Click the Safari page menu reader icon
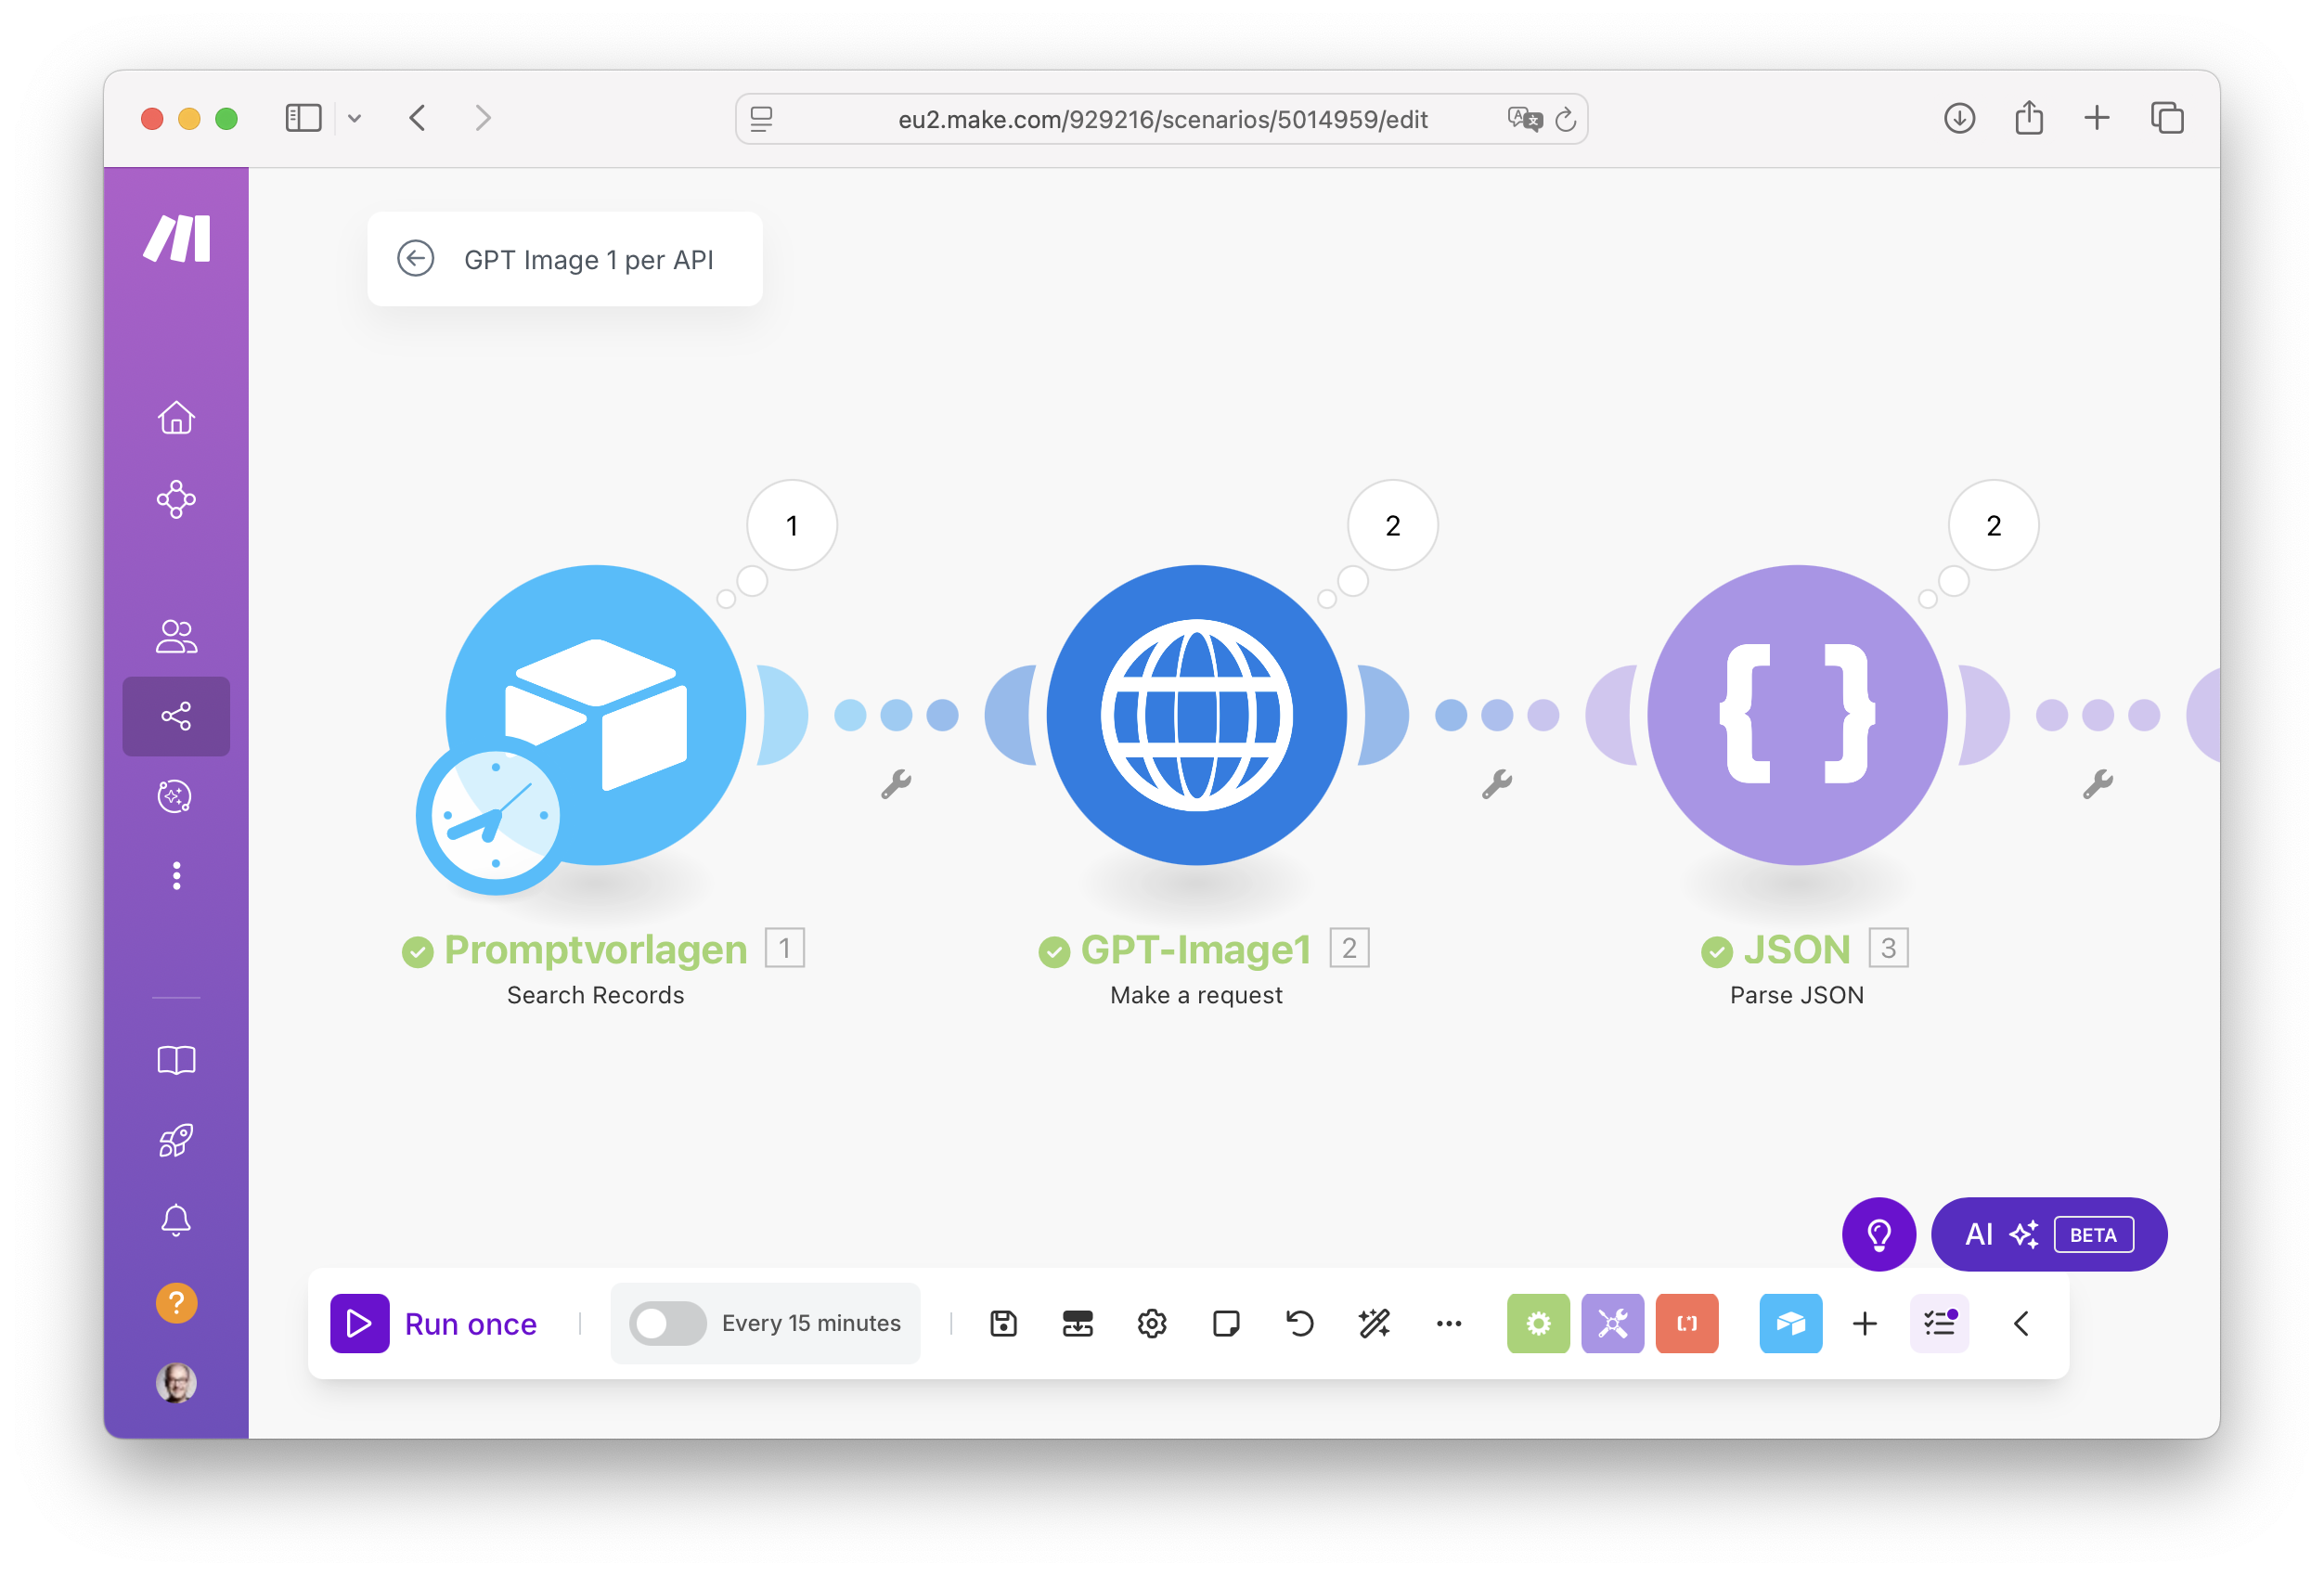2324x1576 pixels. tap(761, 119)
